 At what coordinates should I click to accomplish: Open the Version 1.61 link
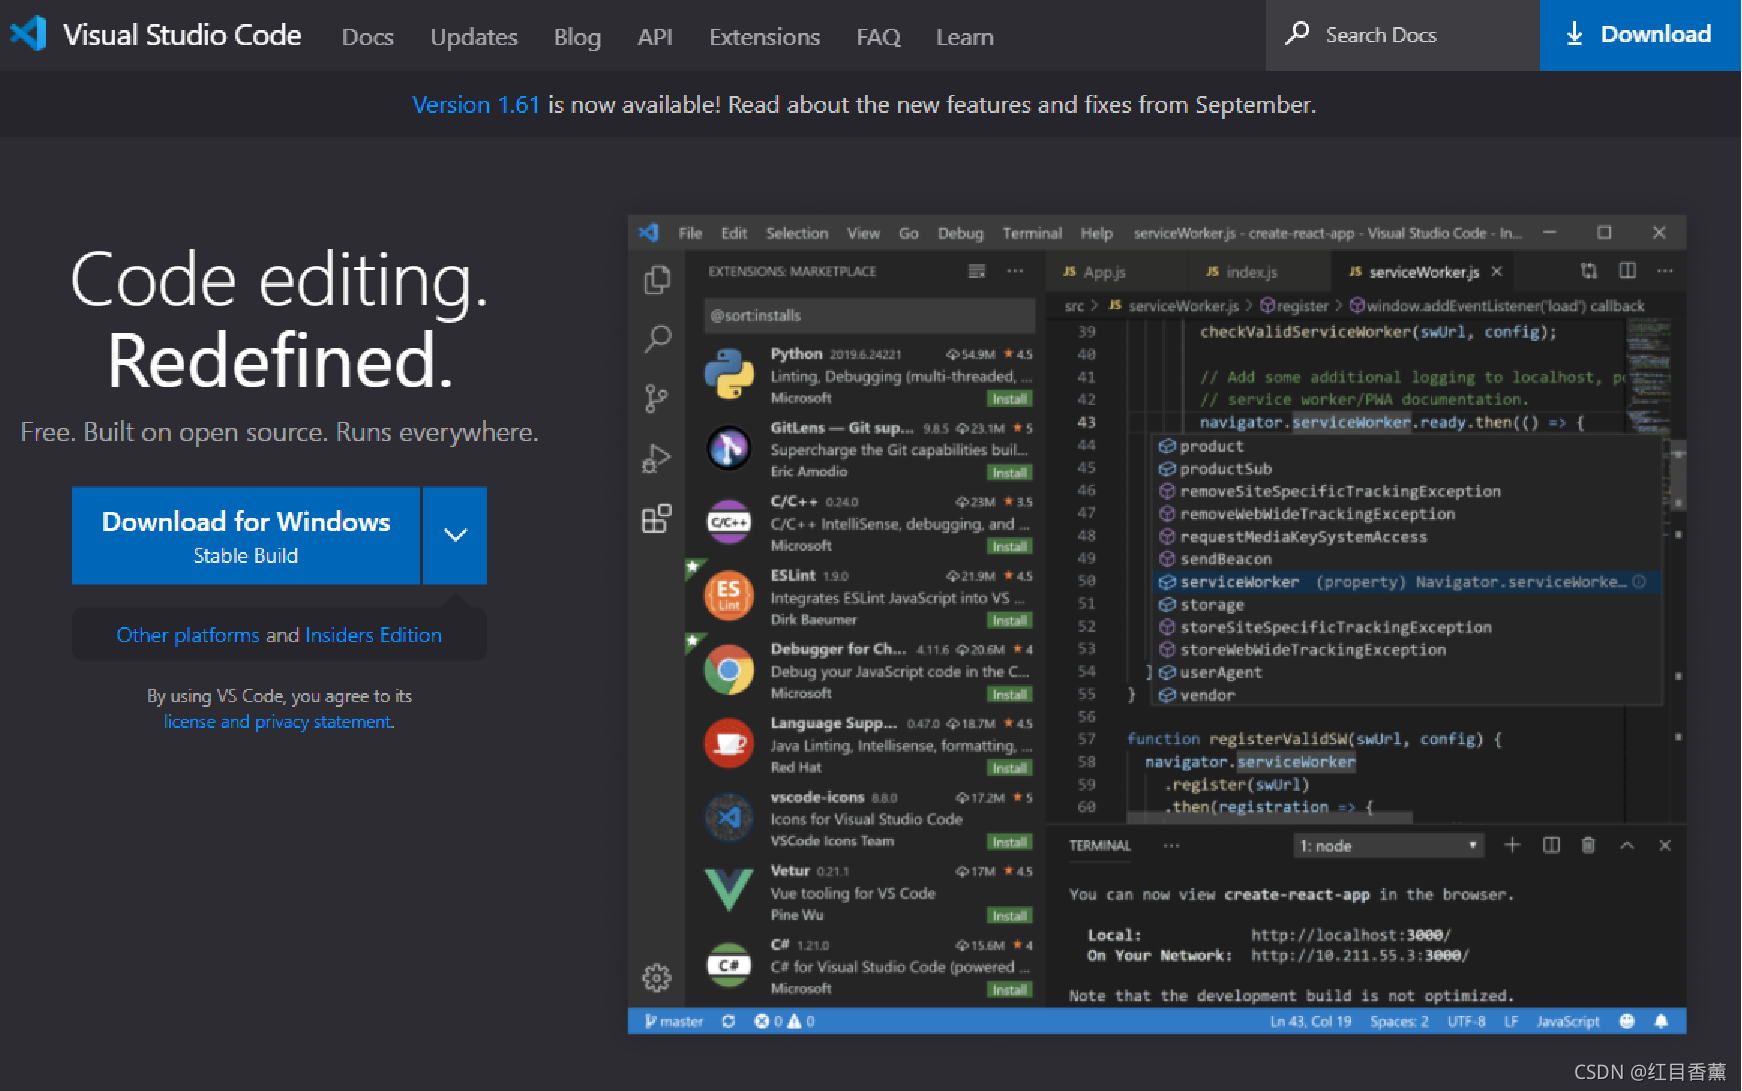[476, 105]
